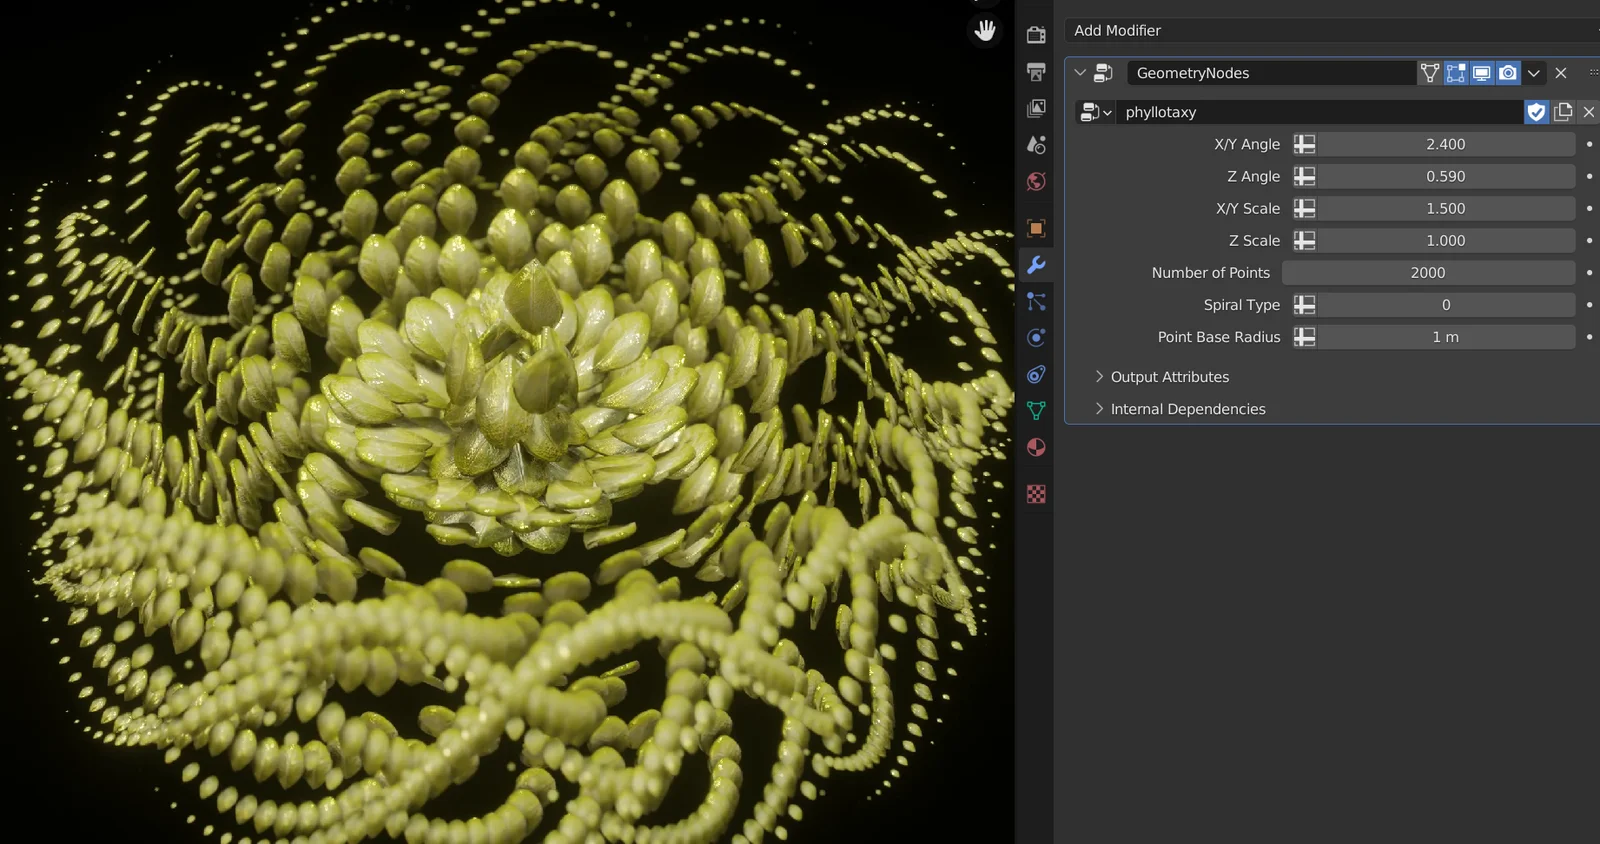Open the Object properties tab

click(x=1036, y=228)
